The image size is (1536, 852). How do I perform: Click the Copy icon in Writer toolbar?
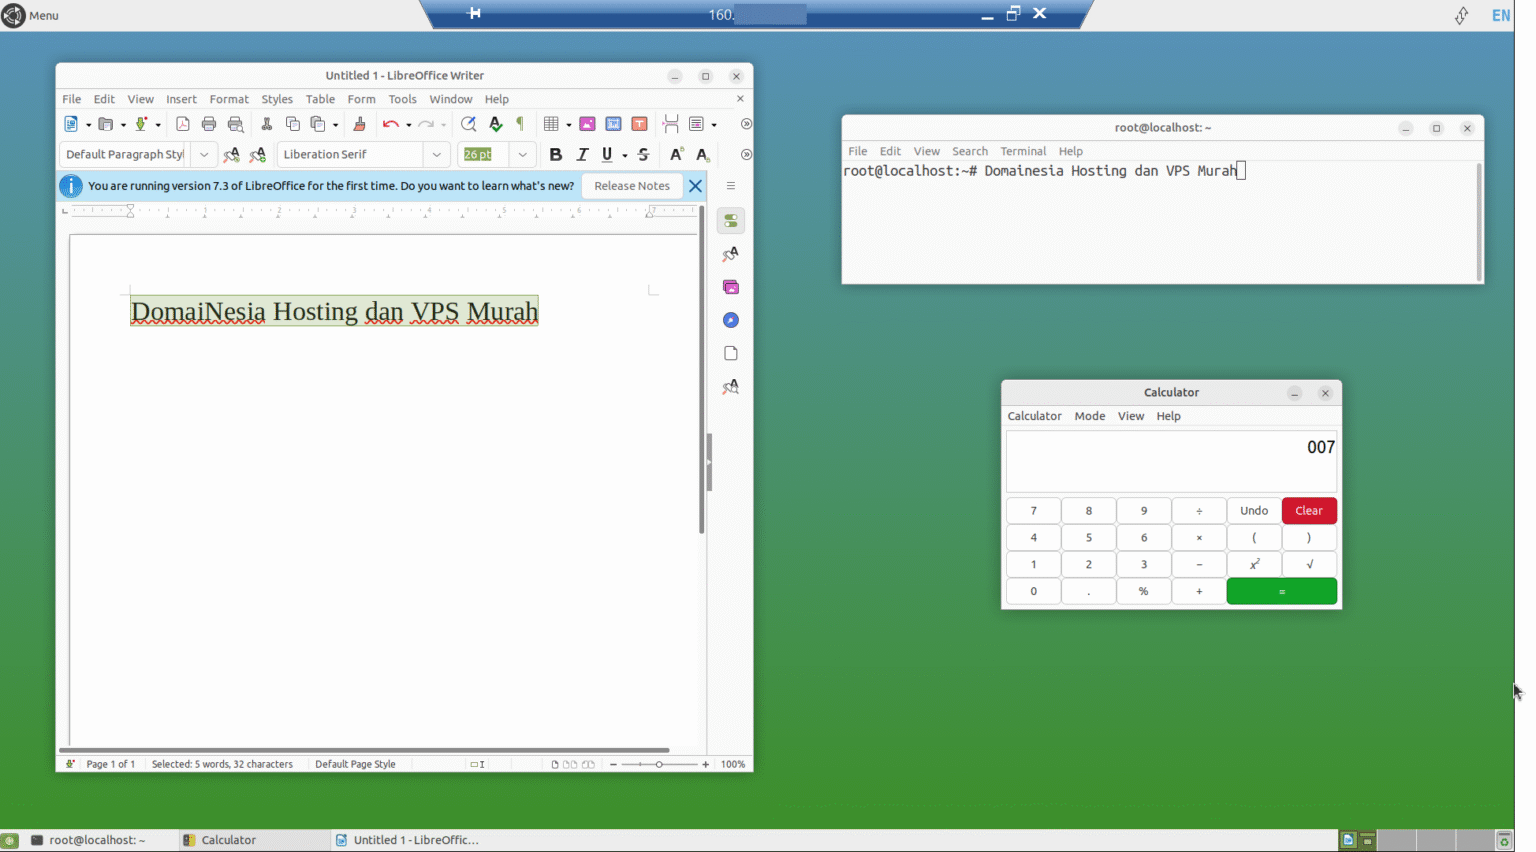tap(293, 124)
